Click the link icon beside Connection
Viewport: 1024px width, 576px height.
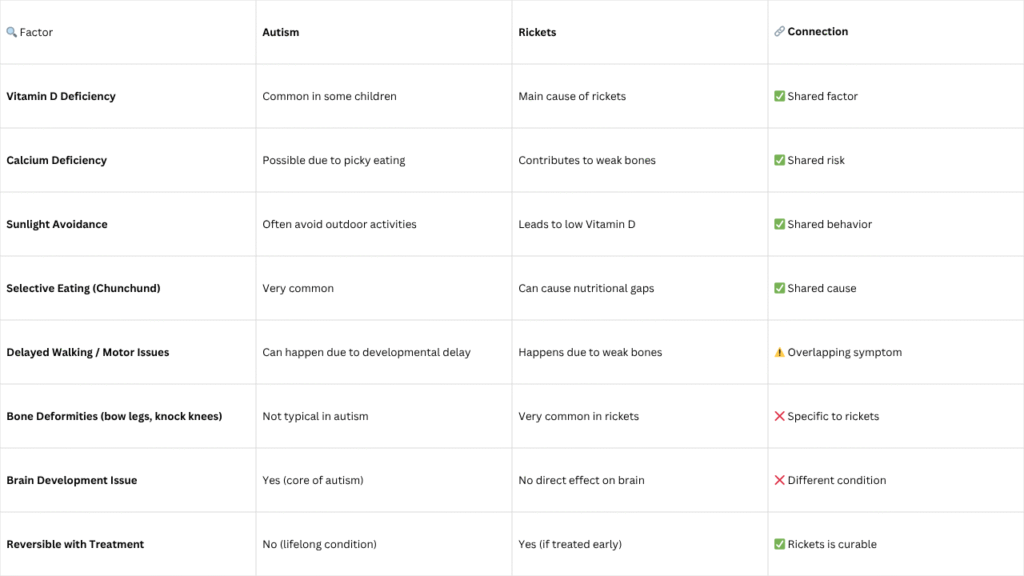779,31
